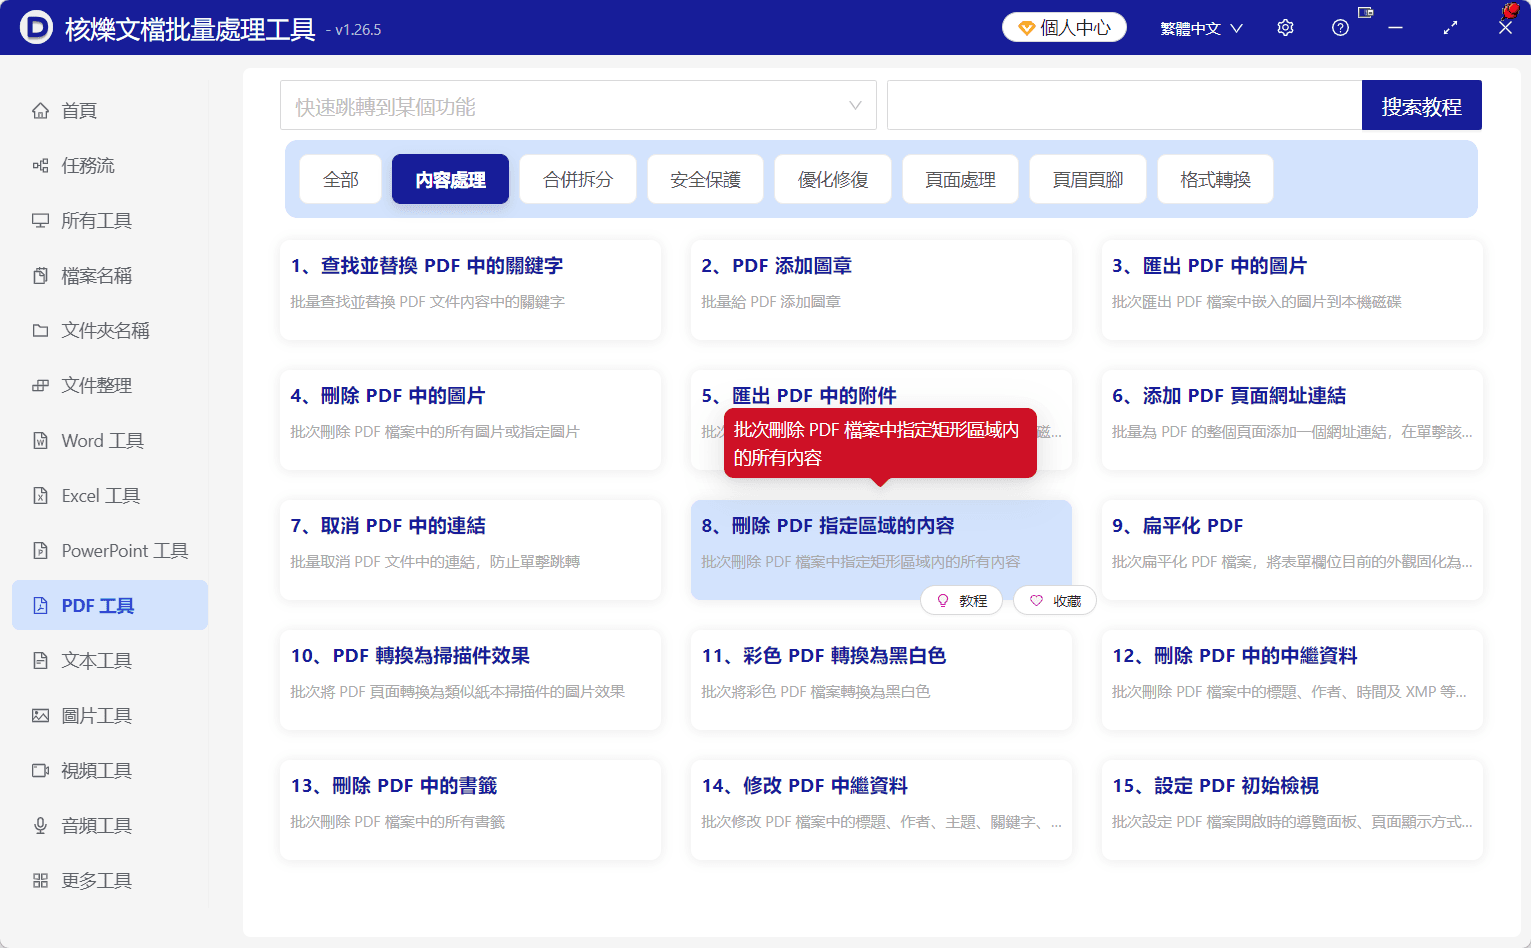Click the 任務流 workflow icon in sidebar

coord(40,165)
